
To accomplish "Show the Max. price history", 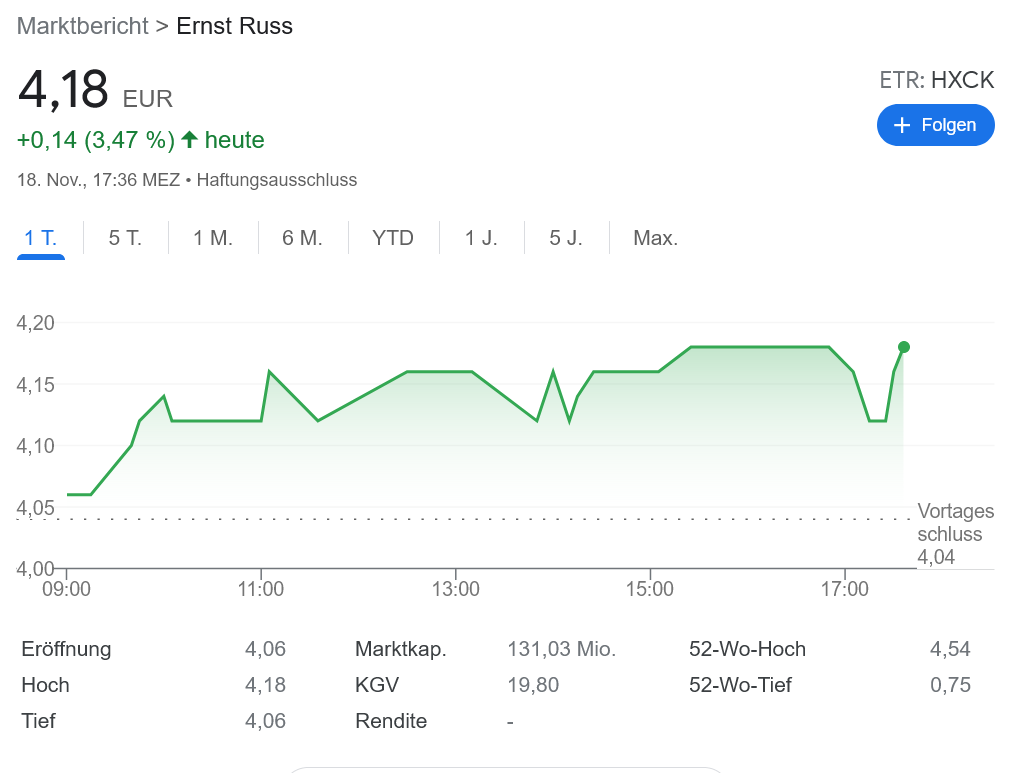I will pos(654,238).
